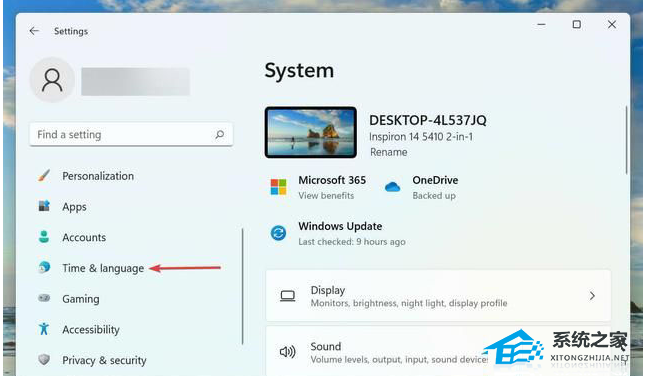The width and height of the screenshot is (645, 376).
Task: Select Accessibility in the sidebar menu
Action: point(91,330)
